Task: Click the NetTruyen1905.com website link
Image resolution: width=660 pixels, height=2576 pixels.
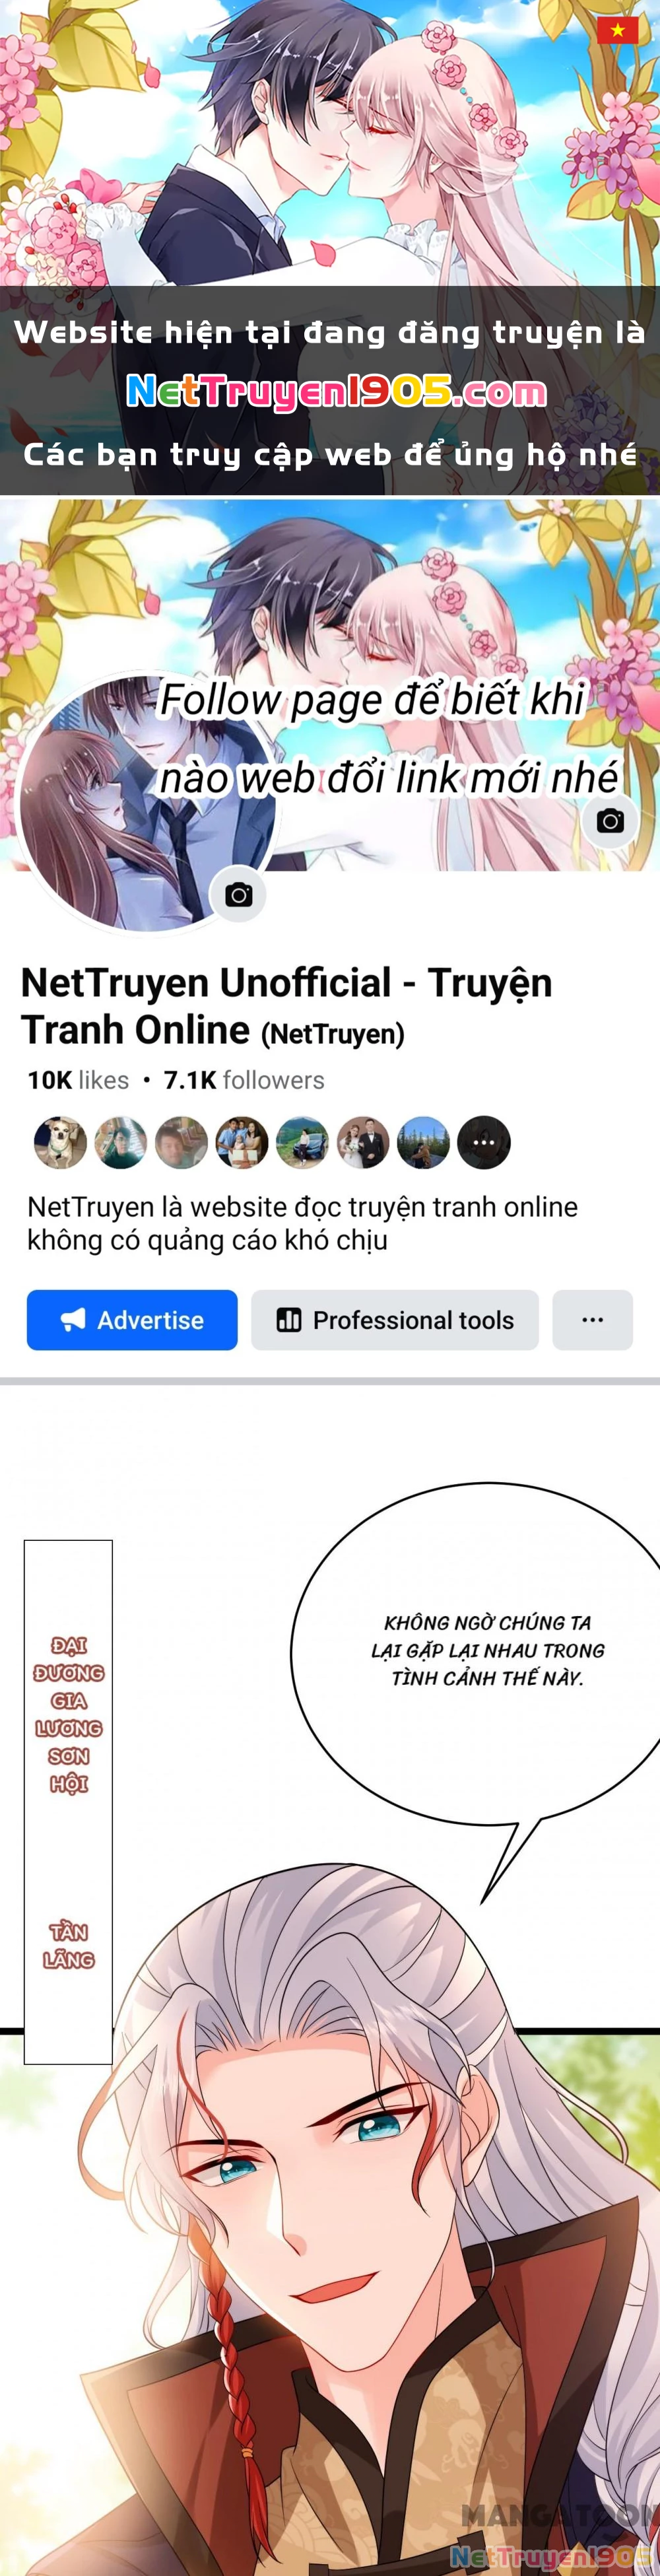Action: pos(336,391)
